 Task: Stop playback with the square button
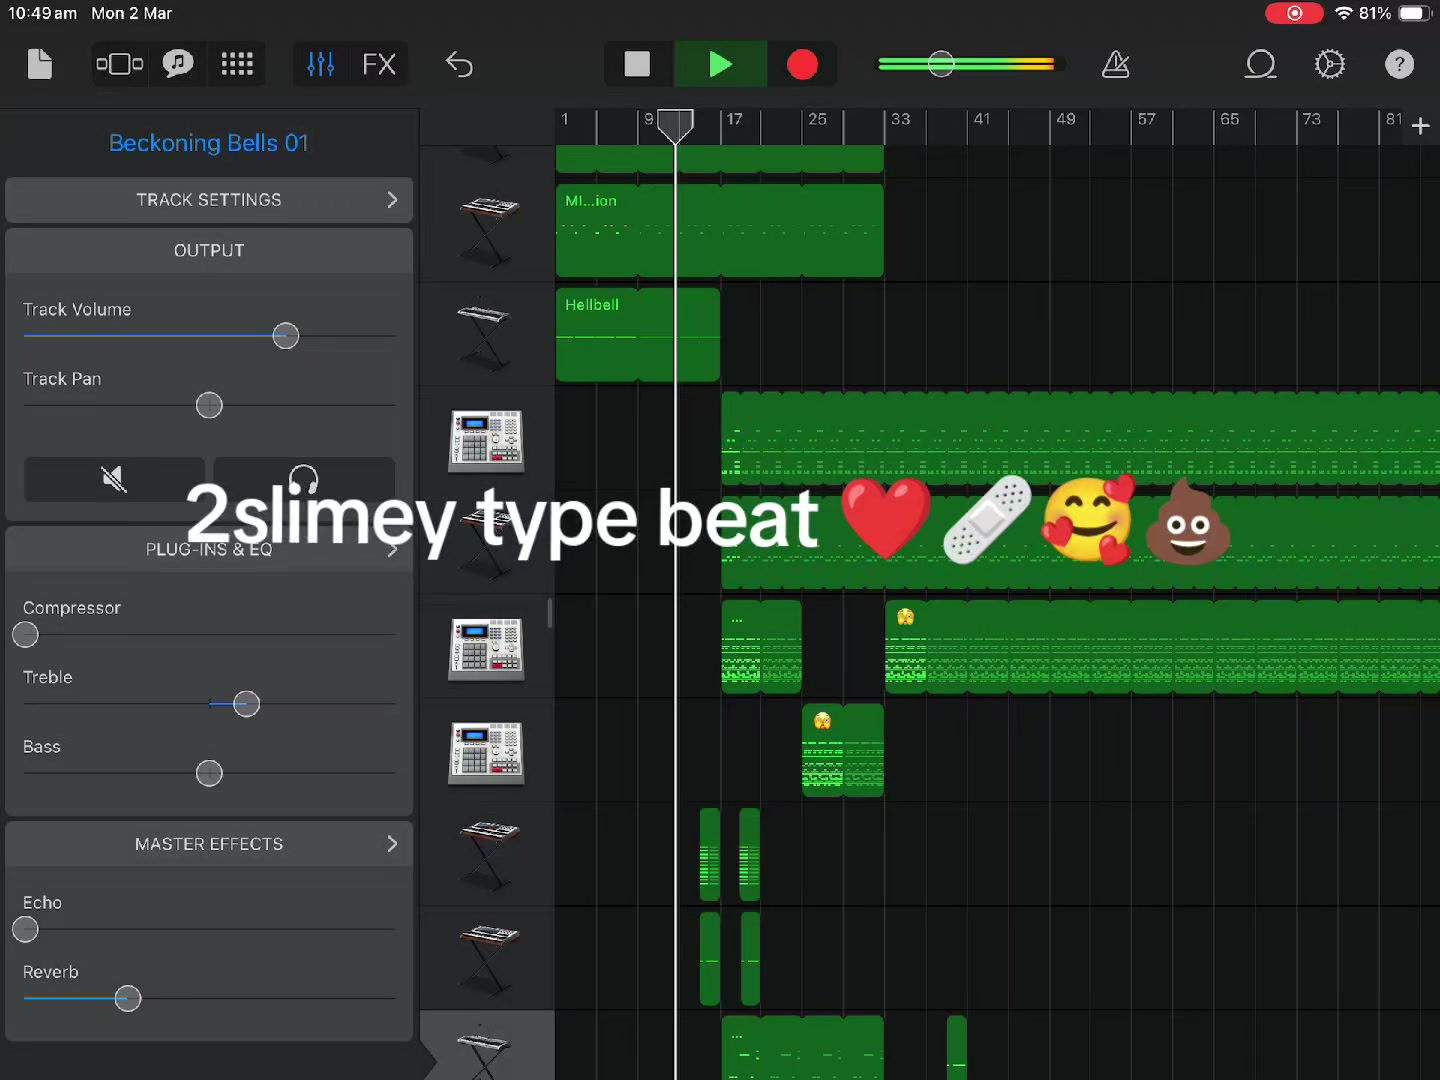pos(638,65)
